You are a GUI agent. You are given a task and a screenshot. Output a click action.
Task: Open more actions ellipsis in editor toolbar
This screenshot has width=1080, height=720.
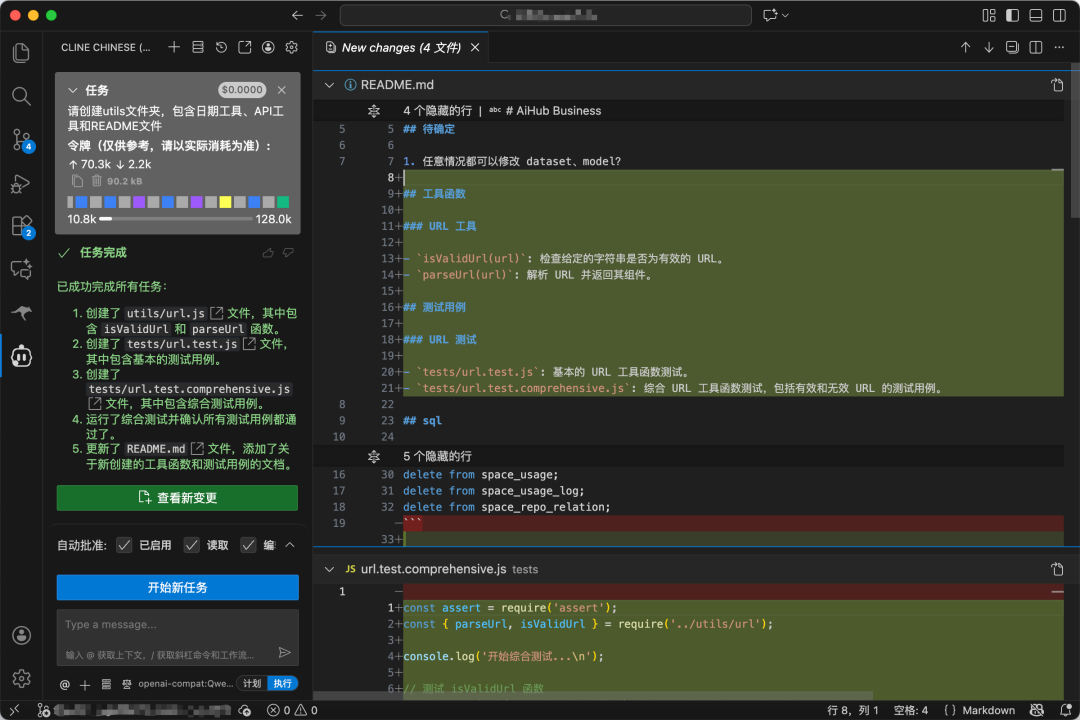1059,47
